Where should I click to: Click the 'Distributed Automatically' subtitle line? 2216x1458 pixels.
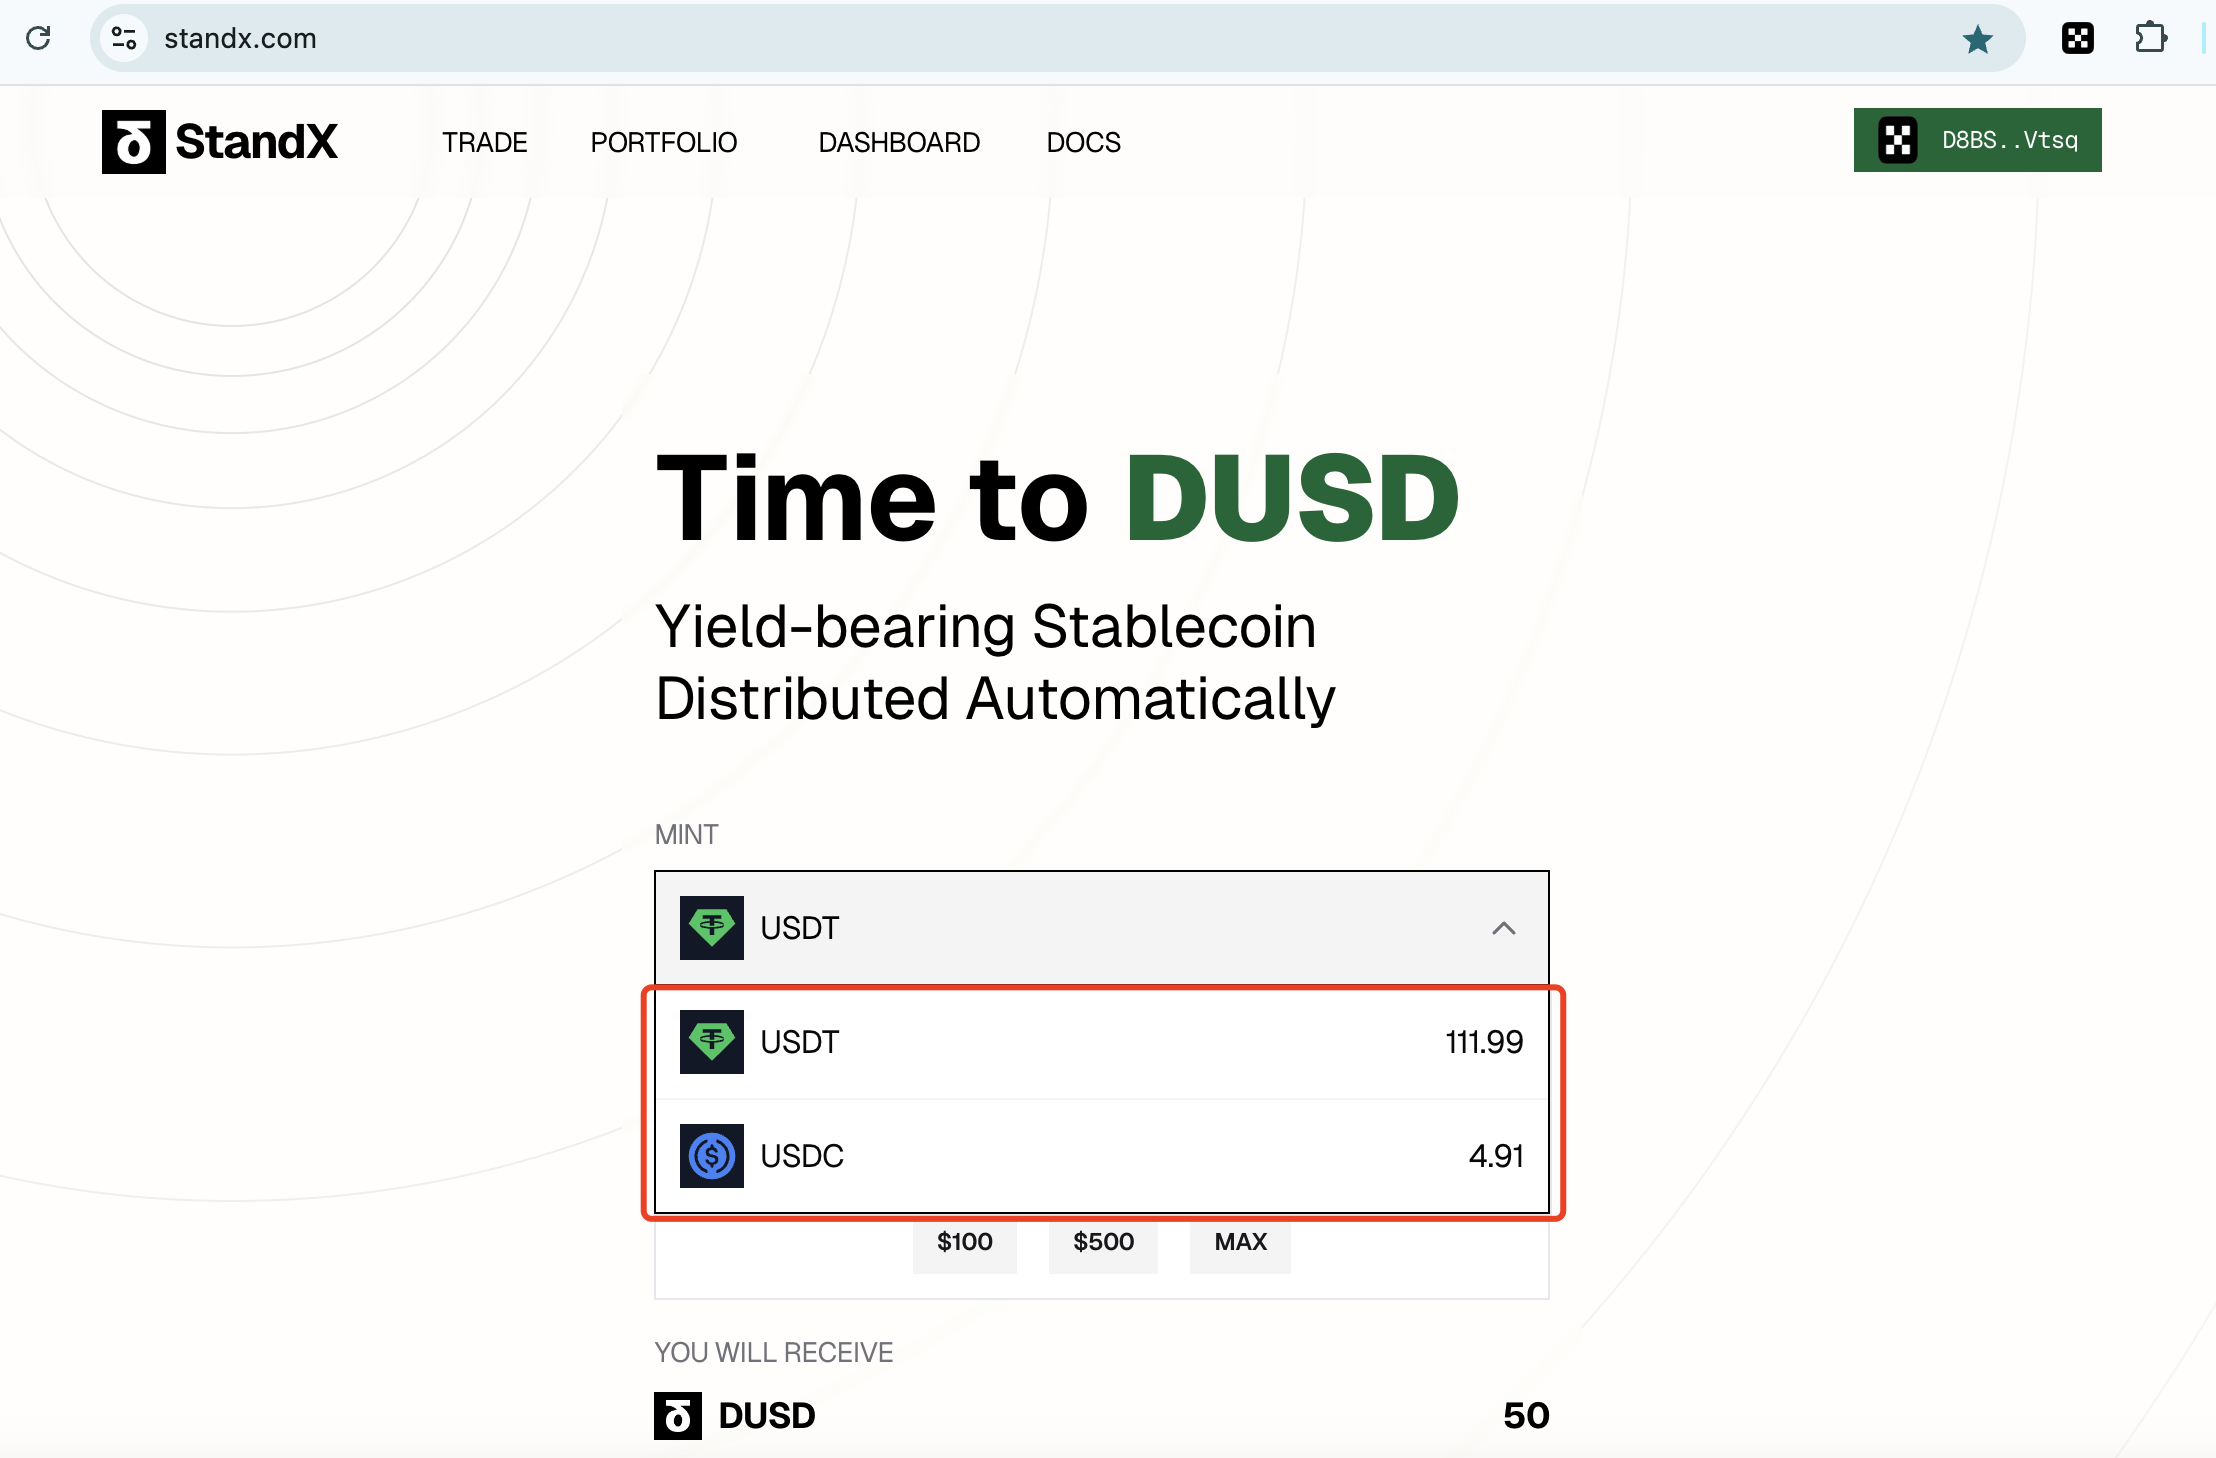point(996,699)
